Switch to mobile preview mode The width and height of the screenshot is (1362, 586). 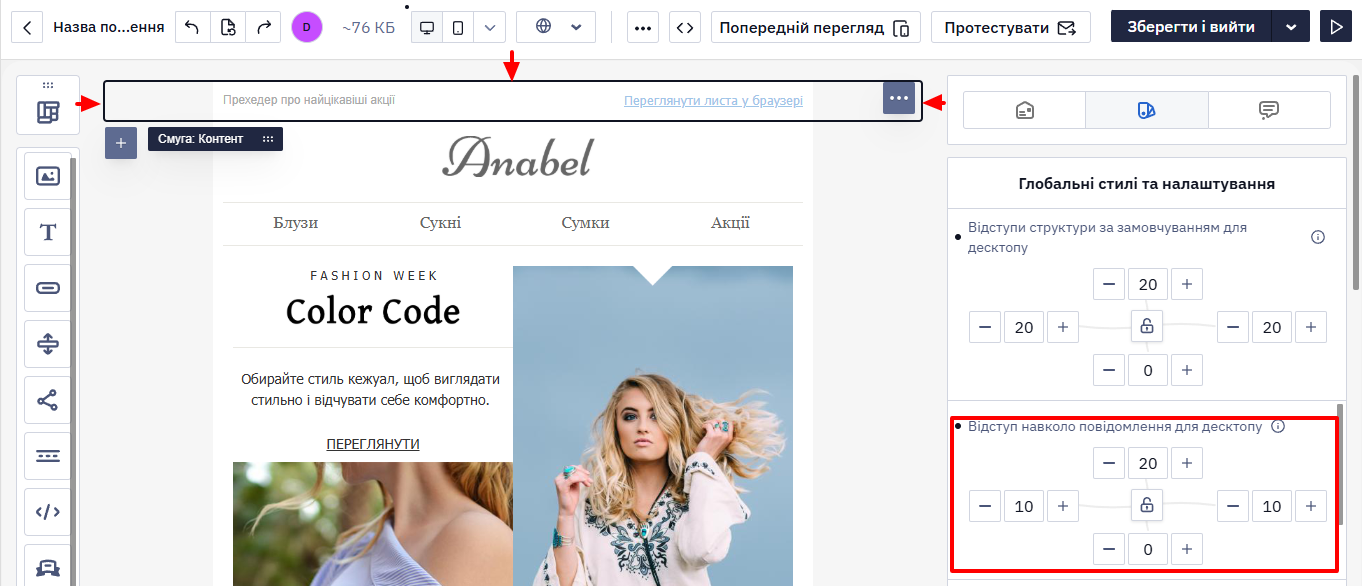[x=458, y=27]
